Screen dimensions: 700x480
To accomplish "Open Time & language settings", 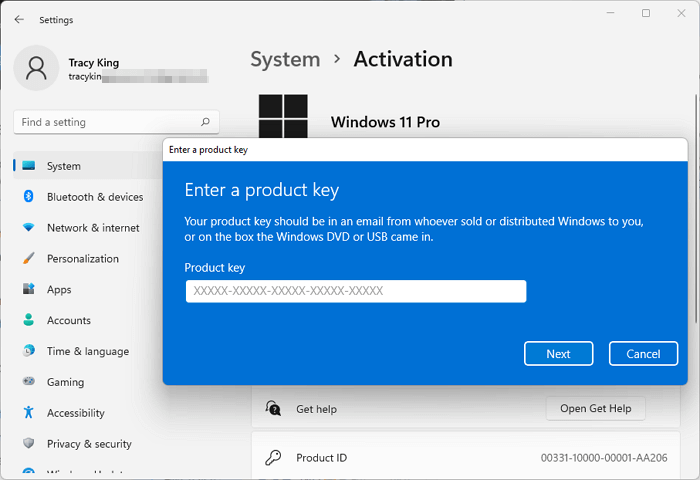I will (x=88, y=351).
